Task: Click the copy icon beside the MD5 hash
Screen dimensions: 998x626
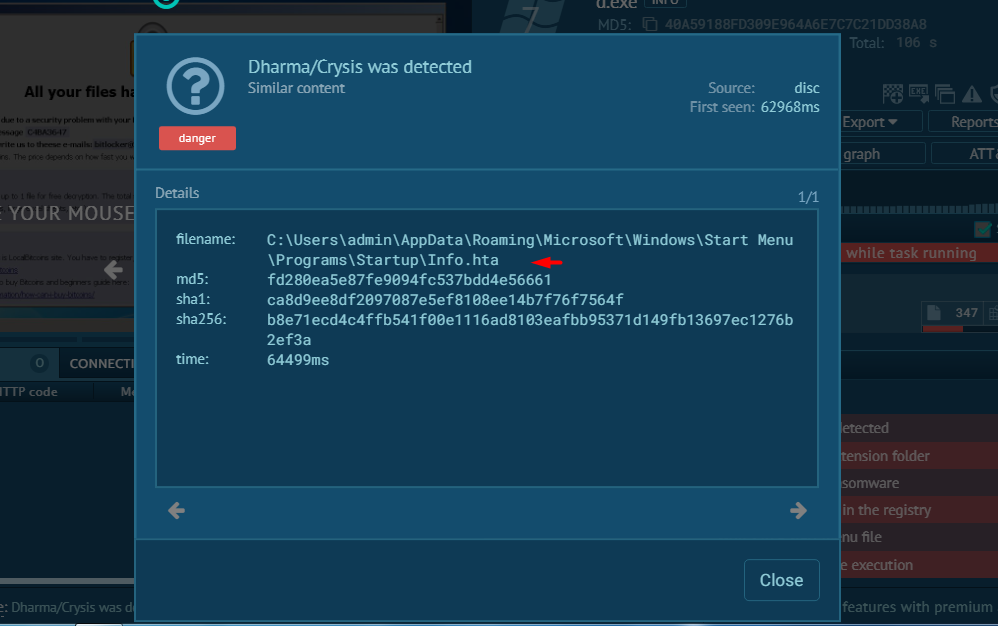Action: coord(651,24)
